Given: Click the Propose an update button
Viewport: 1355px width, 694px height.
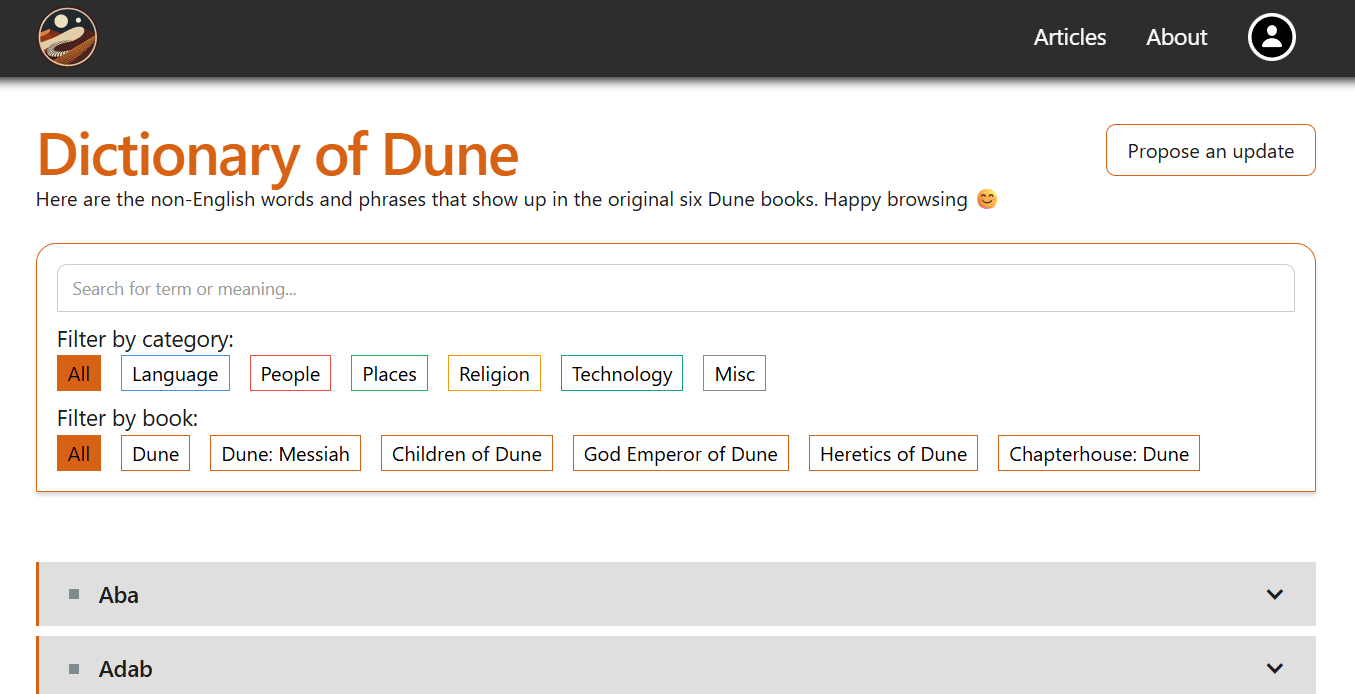Looking at the screenshot, I should coord(1211,150).
